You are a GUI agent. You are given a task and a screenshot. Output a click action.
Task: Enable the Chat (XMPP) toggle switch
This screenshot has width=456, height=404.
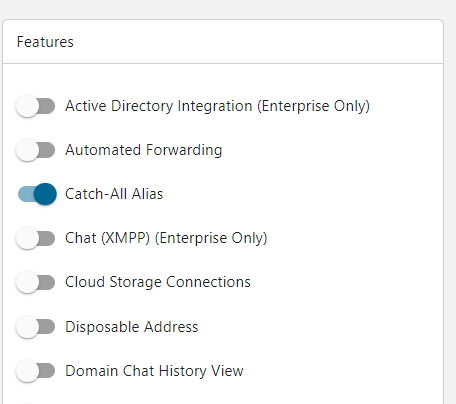pos(36,238)
